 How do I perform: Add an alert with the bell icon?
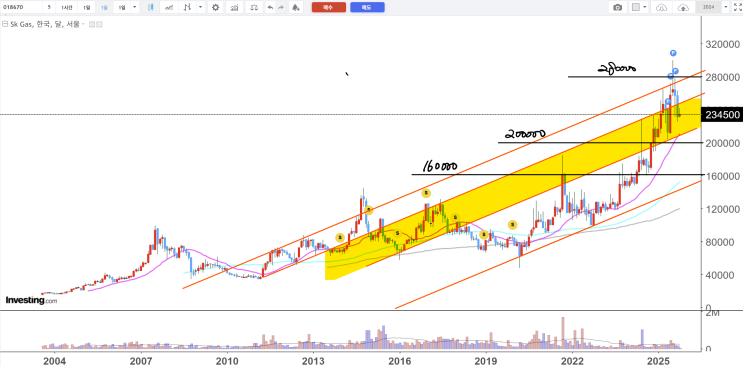[296, 7]
